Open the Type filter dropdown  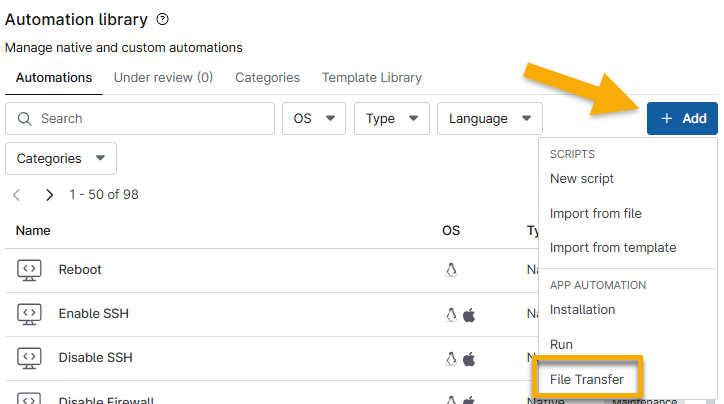point(392,119)
